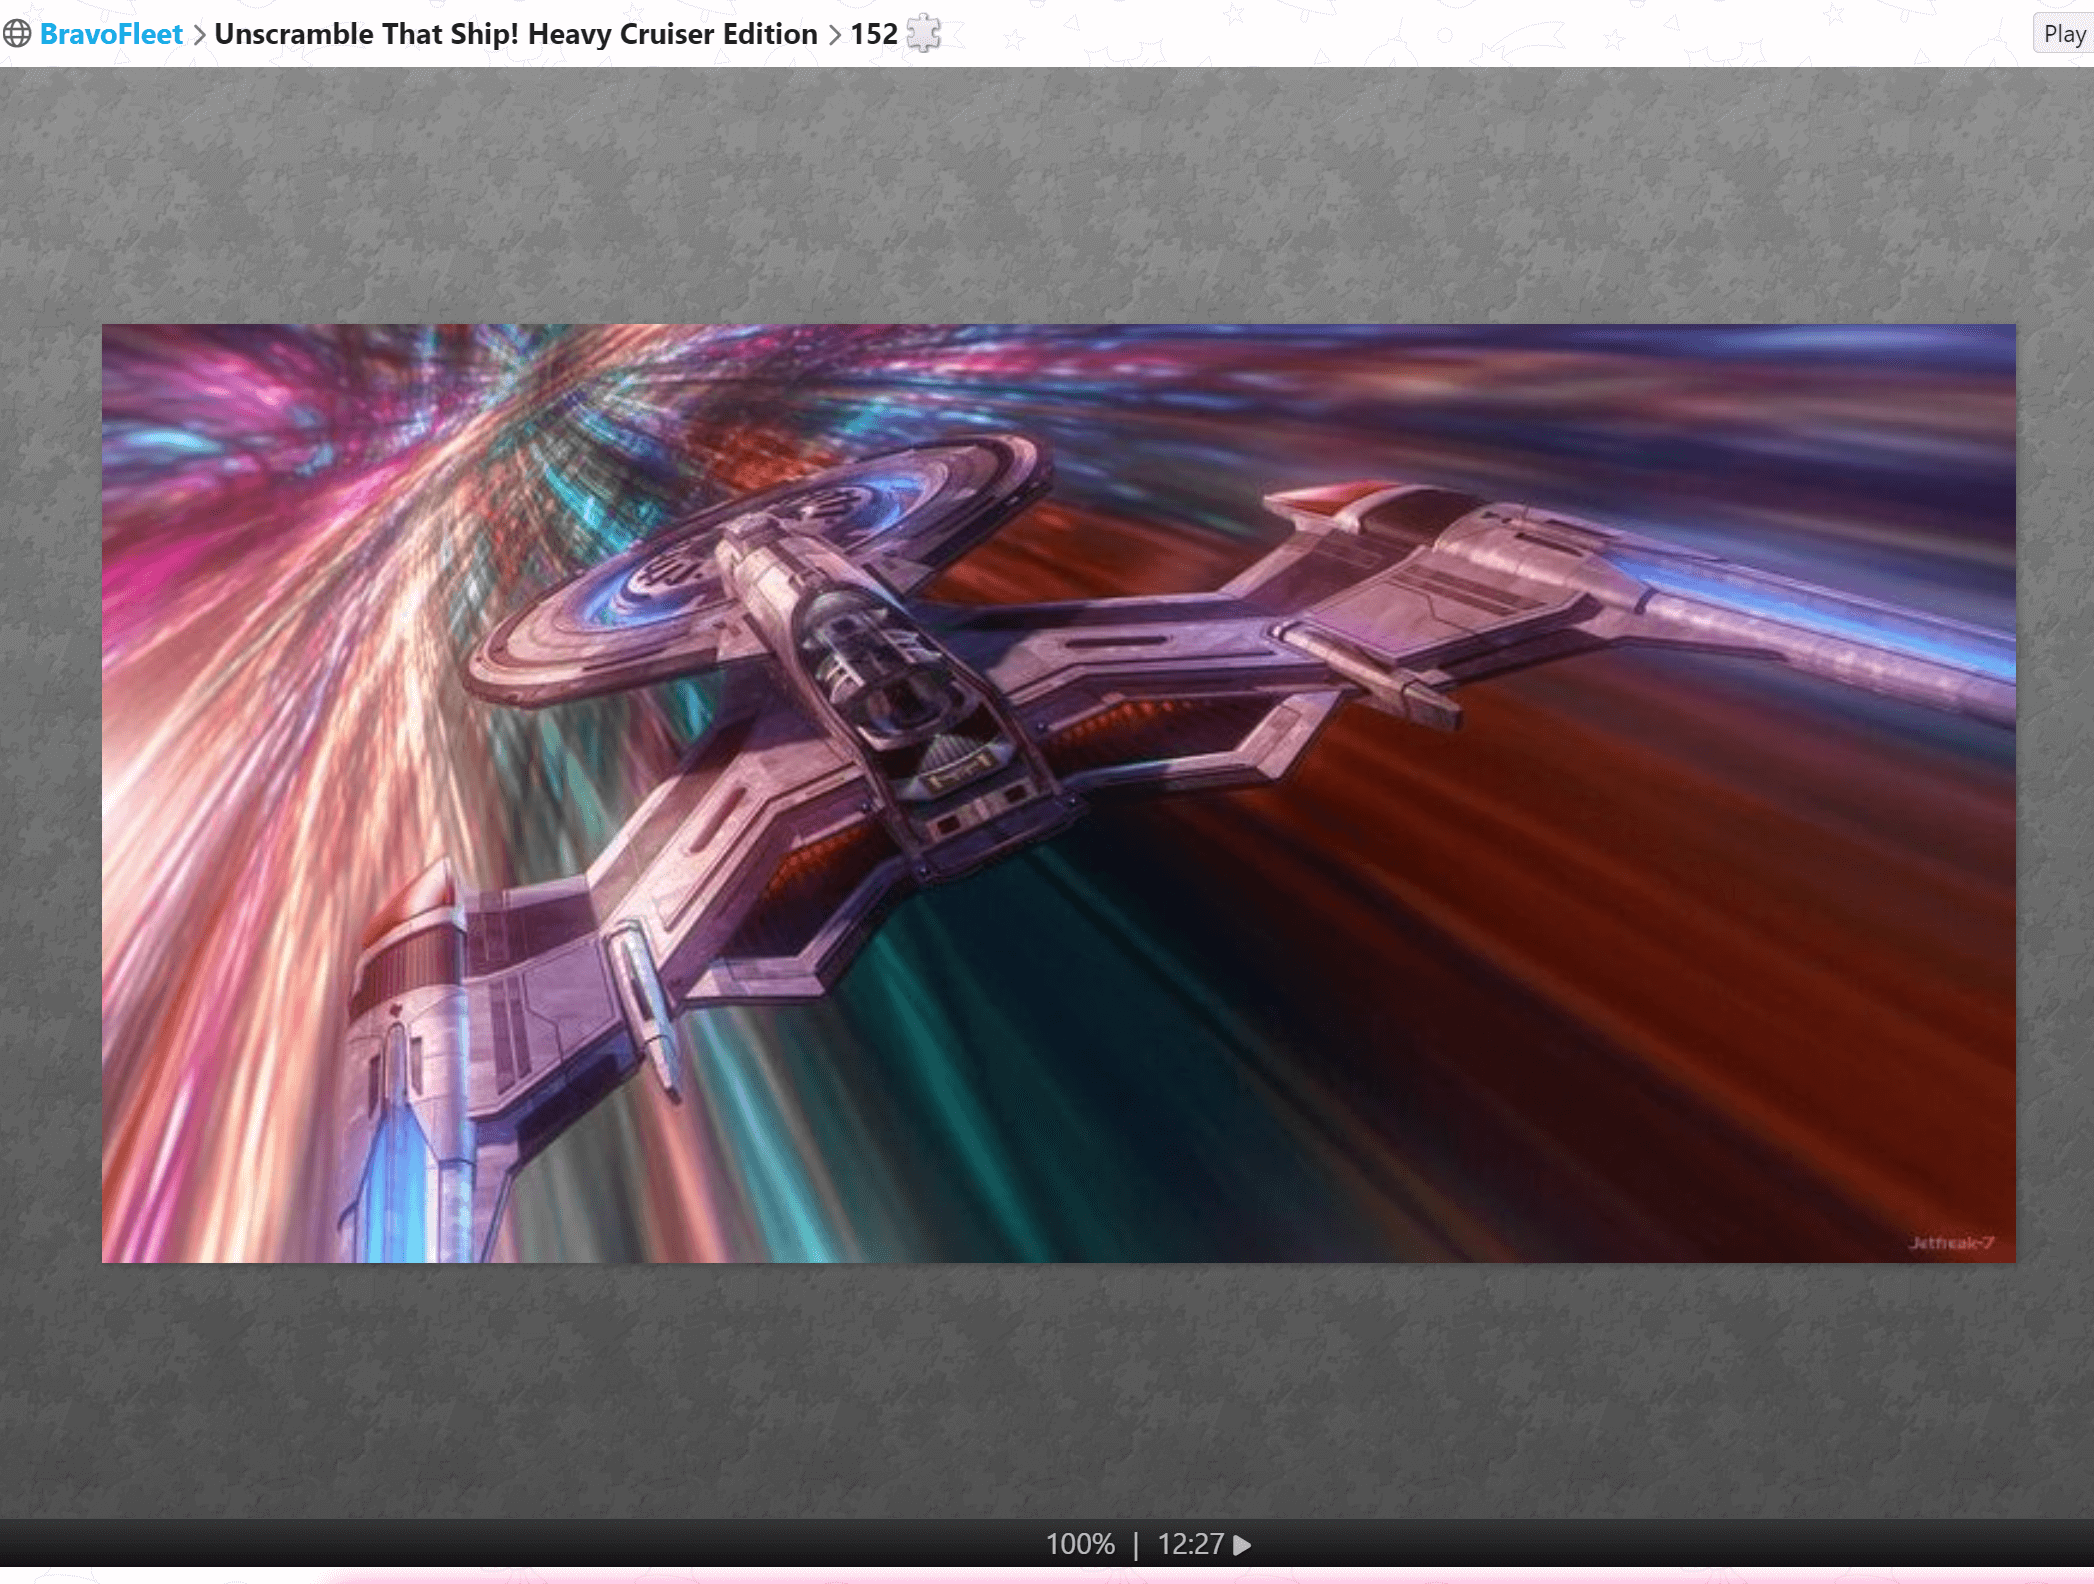This screenshot has width=2094, height=1584.
Task: Click the 12:27 elapsed time
Action: 1190,1545
